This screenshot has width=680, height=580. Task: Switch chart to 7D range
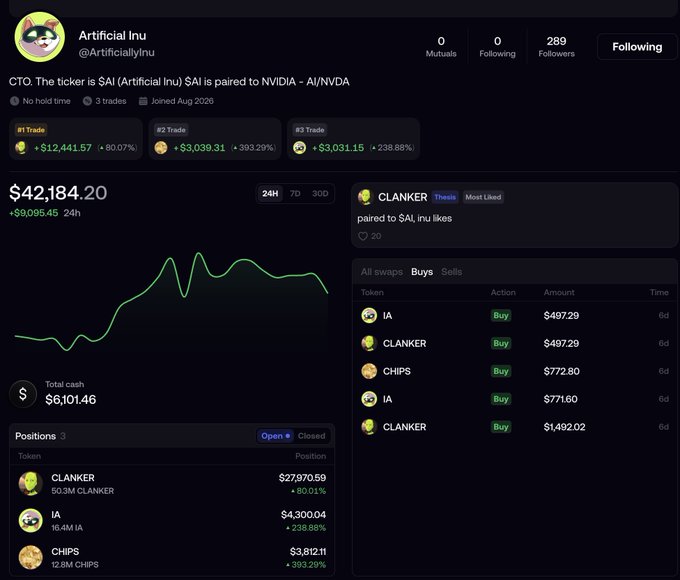coord(295,193)
